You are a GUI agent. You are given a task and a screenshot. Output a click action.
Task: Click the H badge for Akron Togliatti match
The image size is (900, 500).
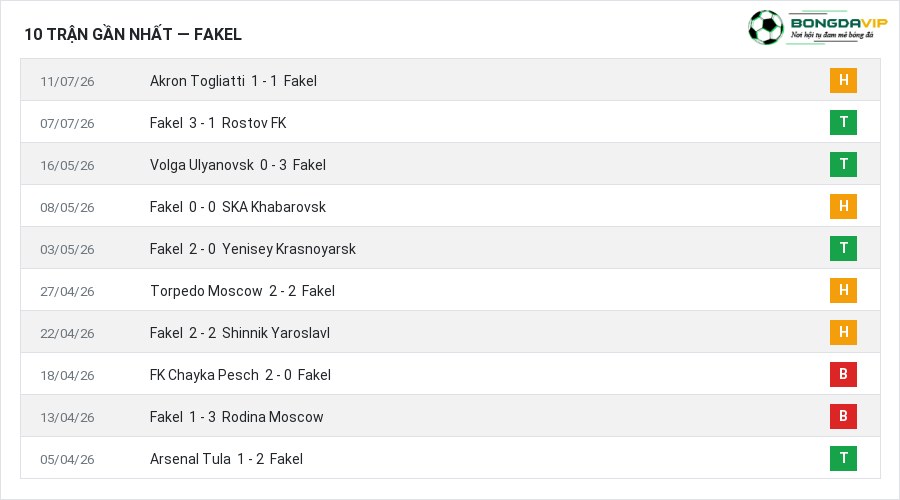click(843, 80)
